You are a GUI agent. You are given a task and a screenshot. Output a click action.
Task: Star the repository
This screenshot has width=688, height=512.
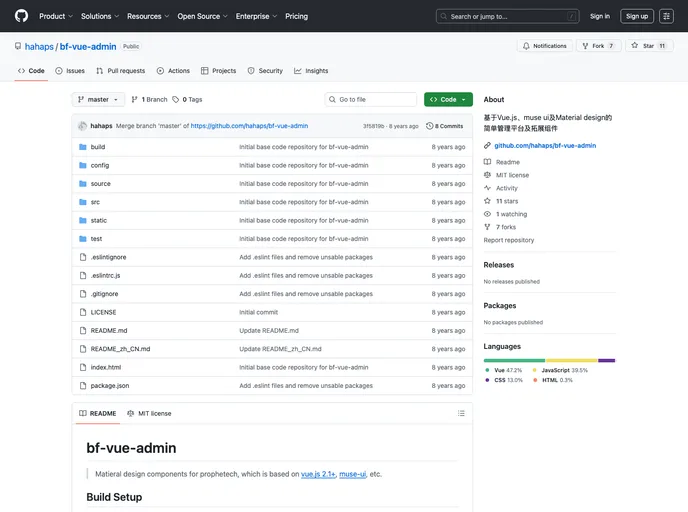649,46
